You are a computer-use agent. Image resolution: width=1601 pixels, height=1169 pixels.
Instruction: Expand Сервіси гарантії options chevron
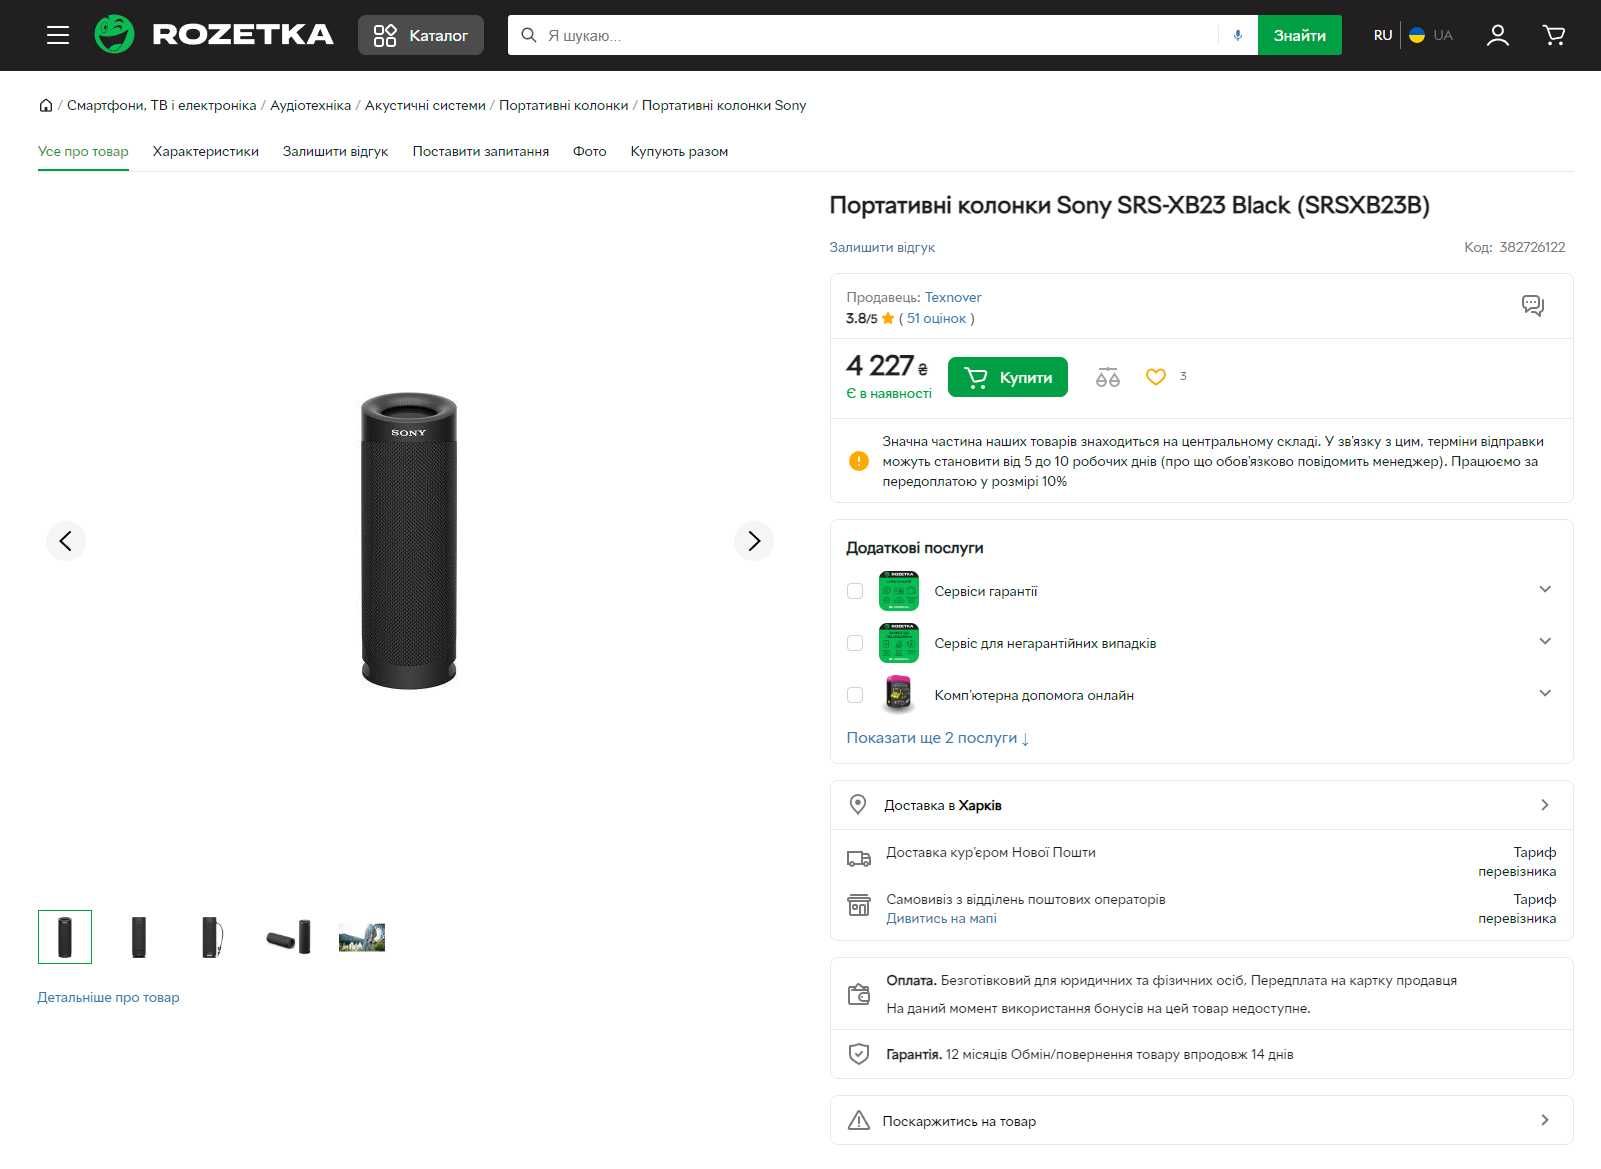pos(1545,589)
